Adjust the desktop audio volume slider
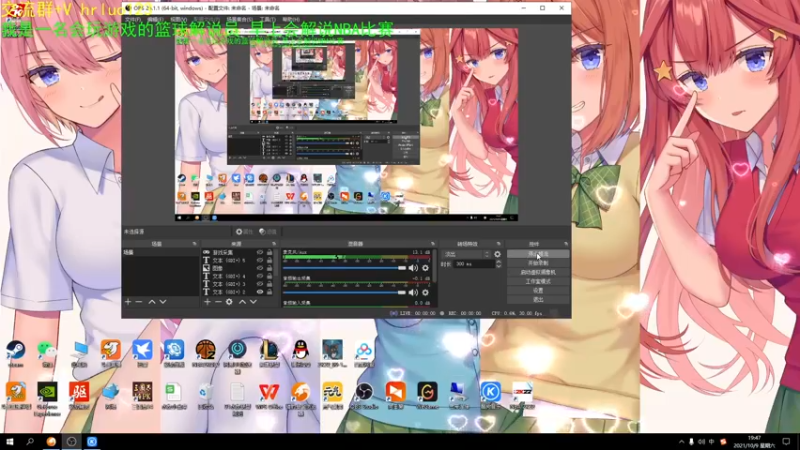 (x=344, y=292)
